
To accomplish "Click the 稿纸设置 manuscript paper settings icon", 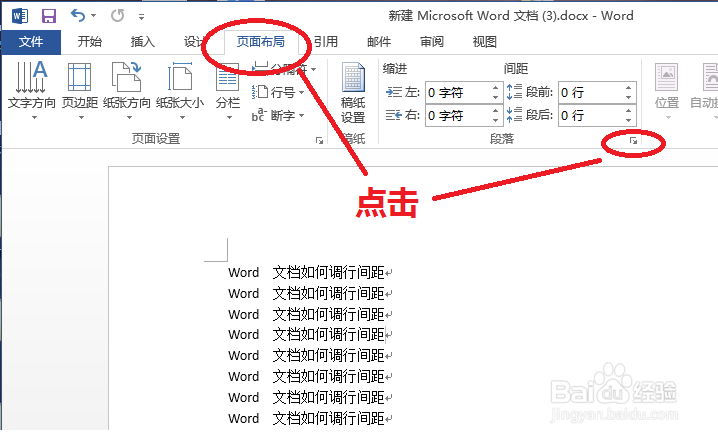I will click(x=353, y=93).
